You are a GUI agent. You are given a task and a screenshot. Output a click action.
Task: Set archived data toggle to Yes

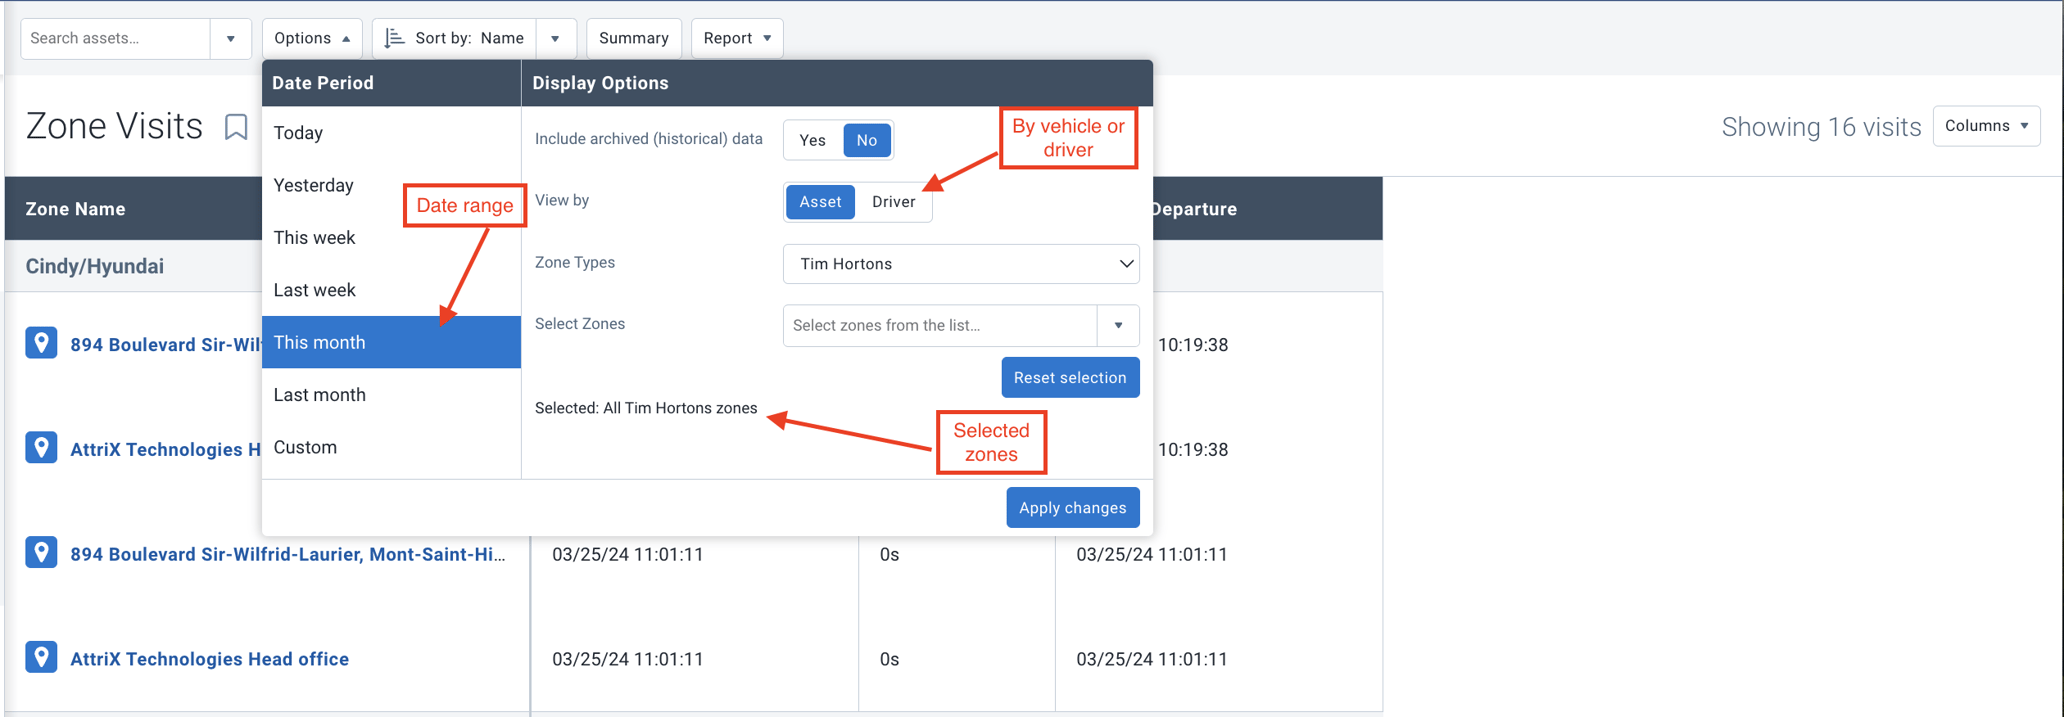[813, 140]
